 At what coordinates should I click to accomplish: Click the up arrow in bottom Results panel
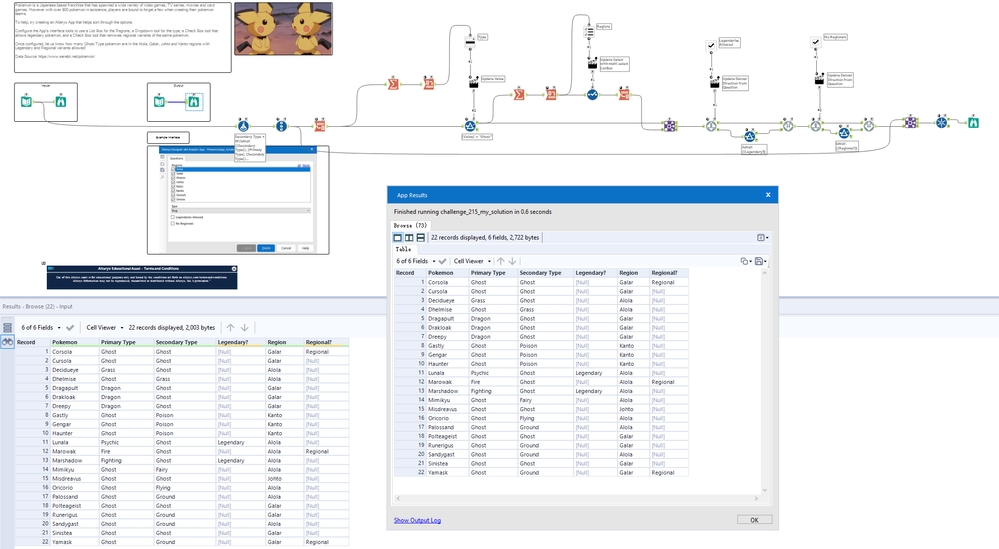pyautogui.click(x=231, y=327)
